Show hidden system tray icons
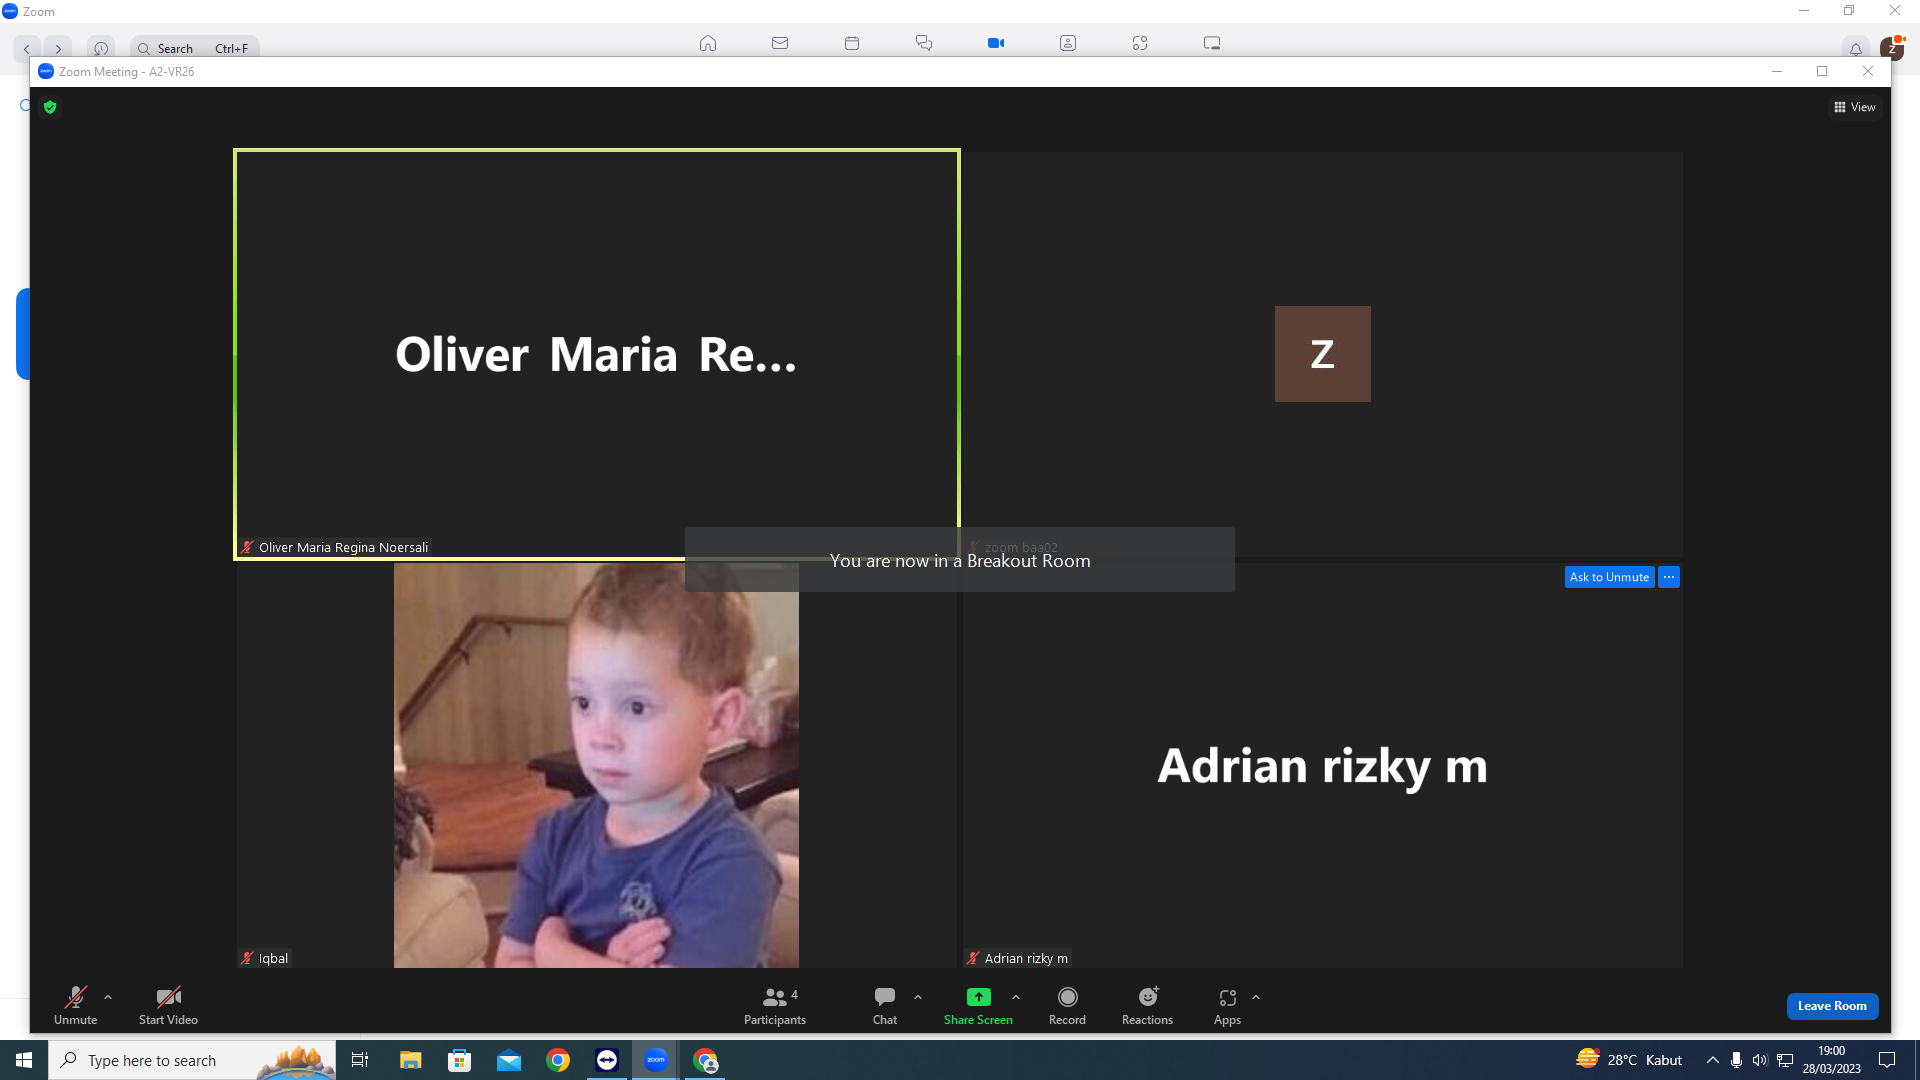Viewport: 1920px width, 1080px height. (x=1712, y=1060)
